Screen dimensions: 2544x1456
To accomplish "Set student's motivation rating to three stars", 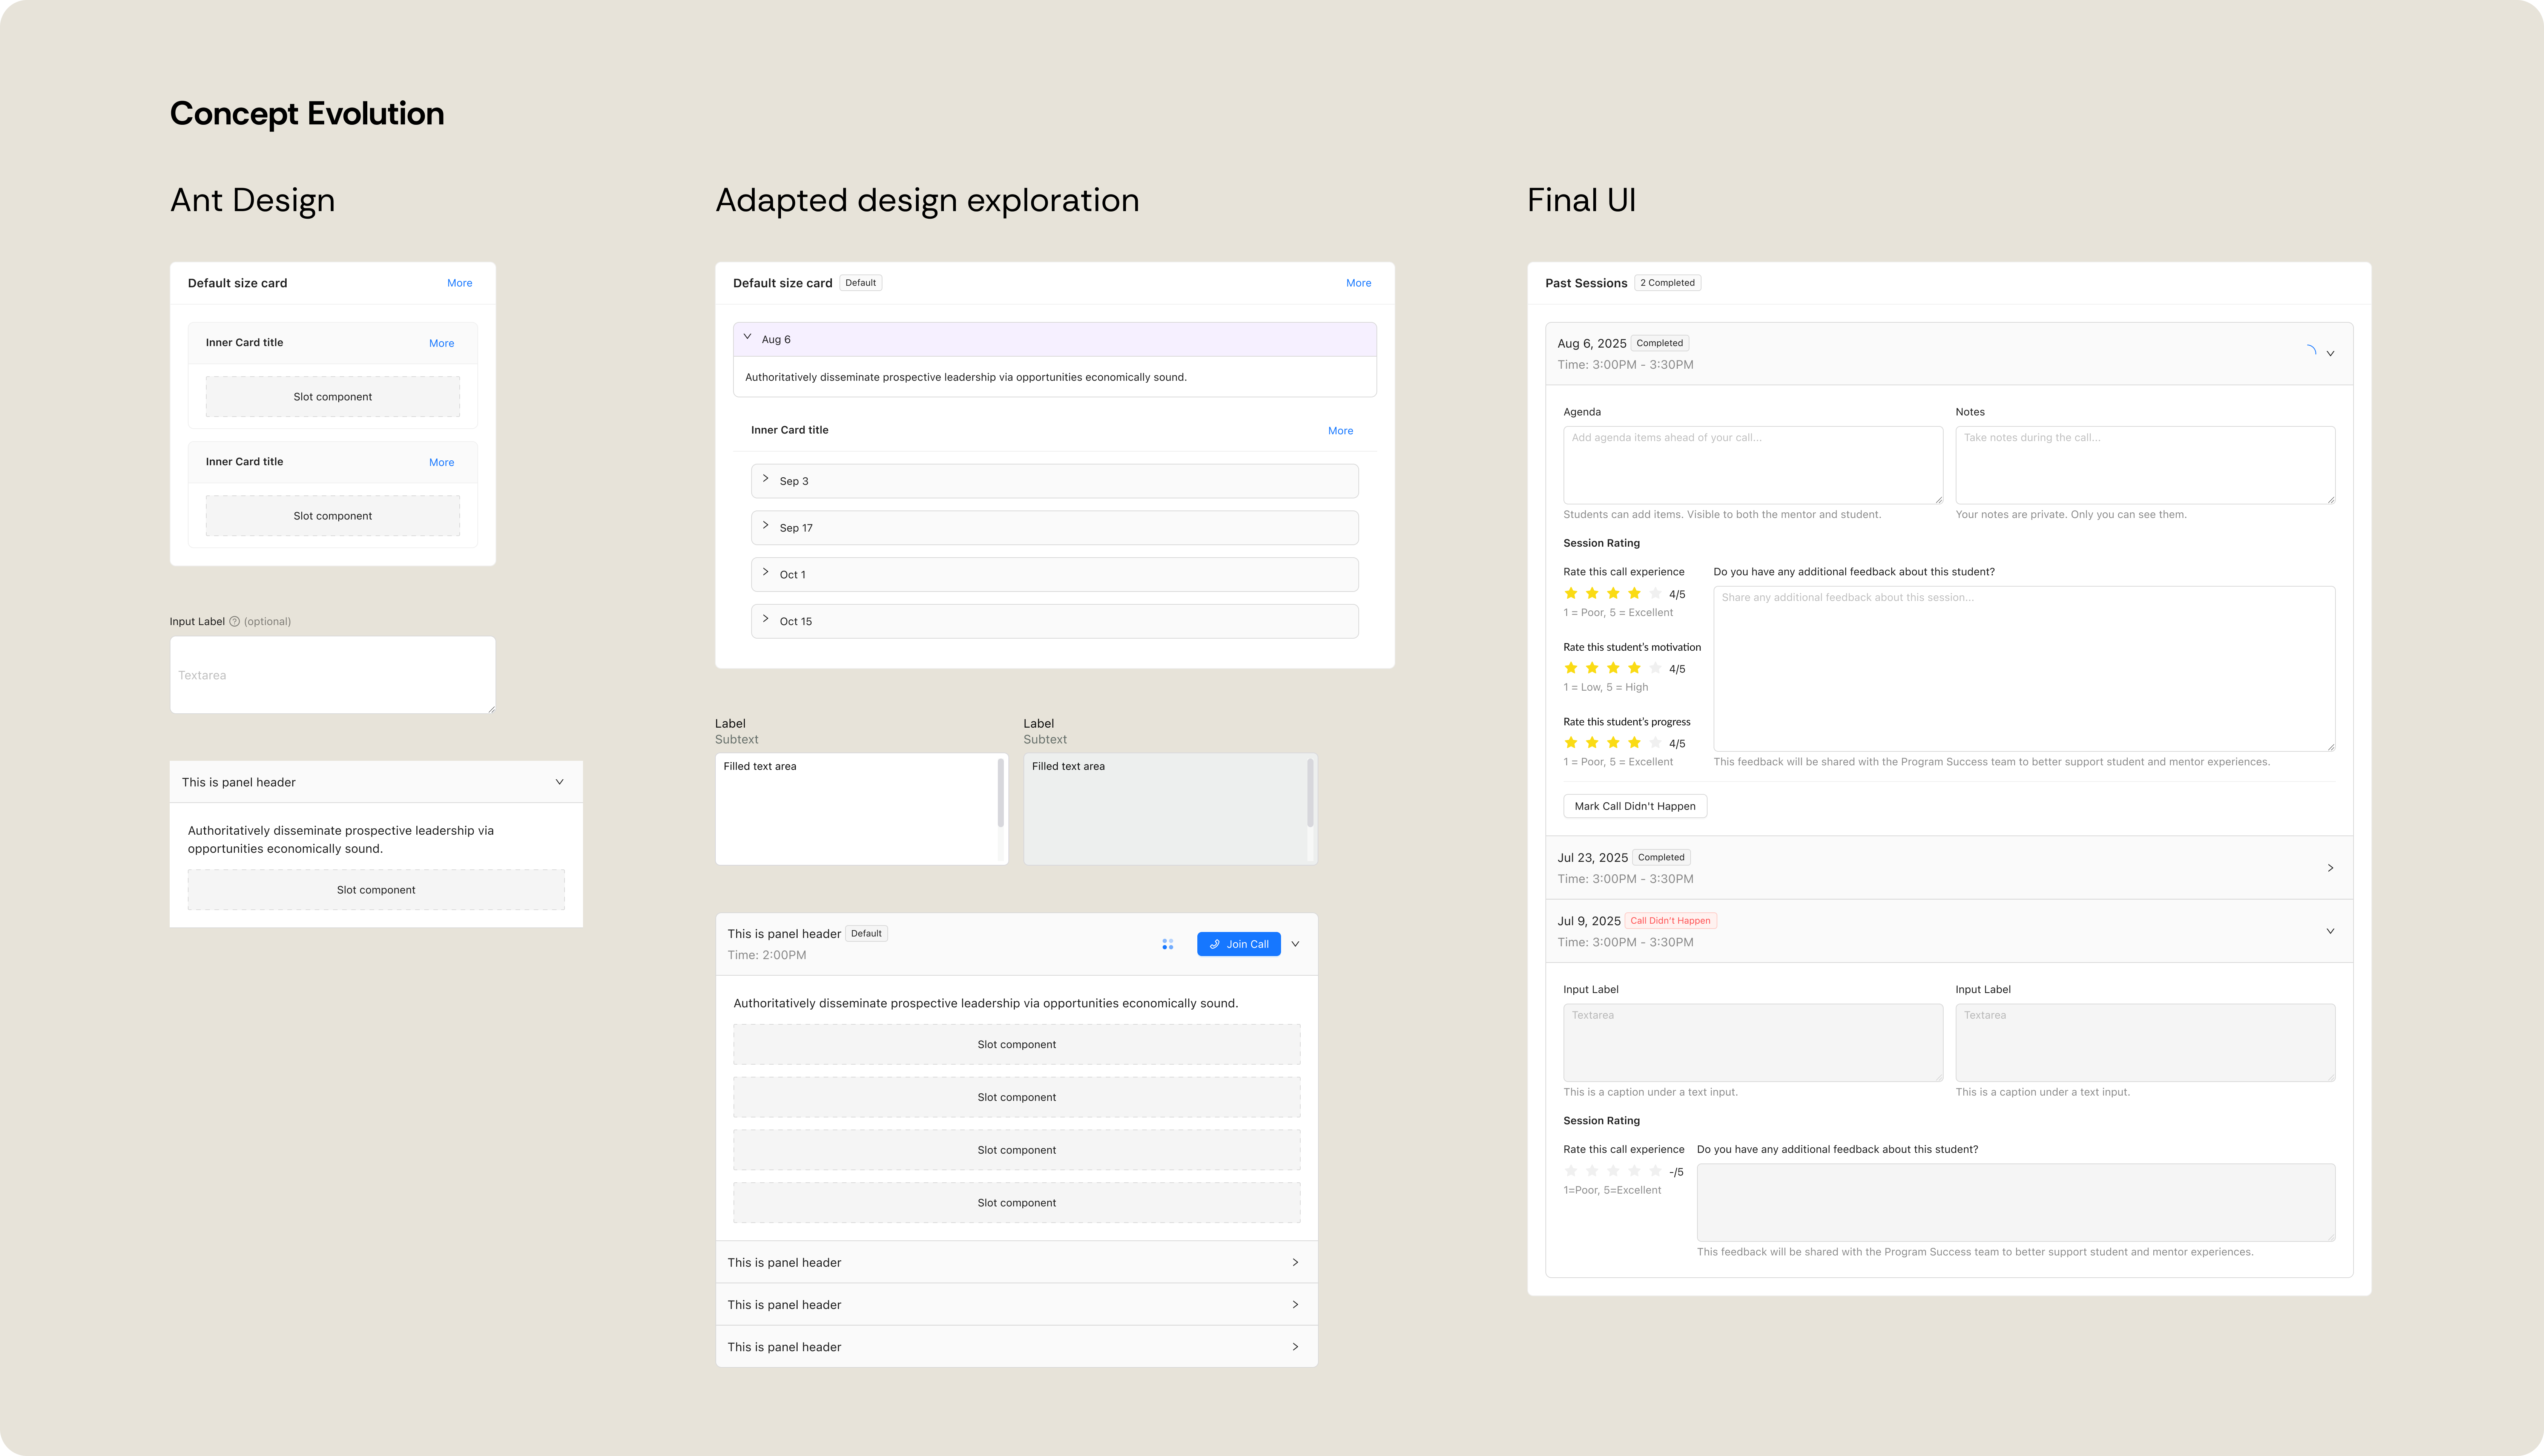I will coord(1613,668).
